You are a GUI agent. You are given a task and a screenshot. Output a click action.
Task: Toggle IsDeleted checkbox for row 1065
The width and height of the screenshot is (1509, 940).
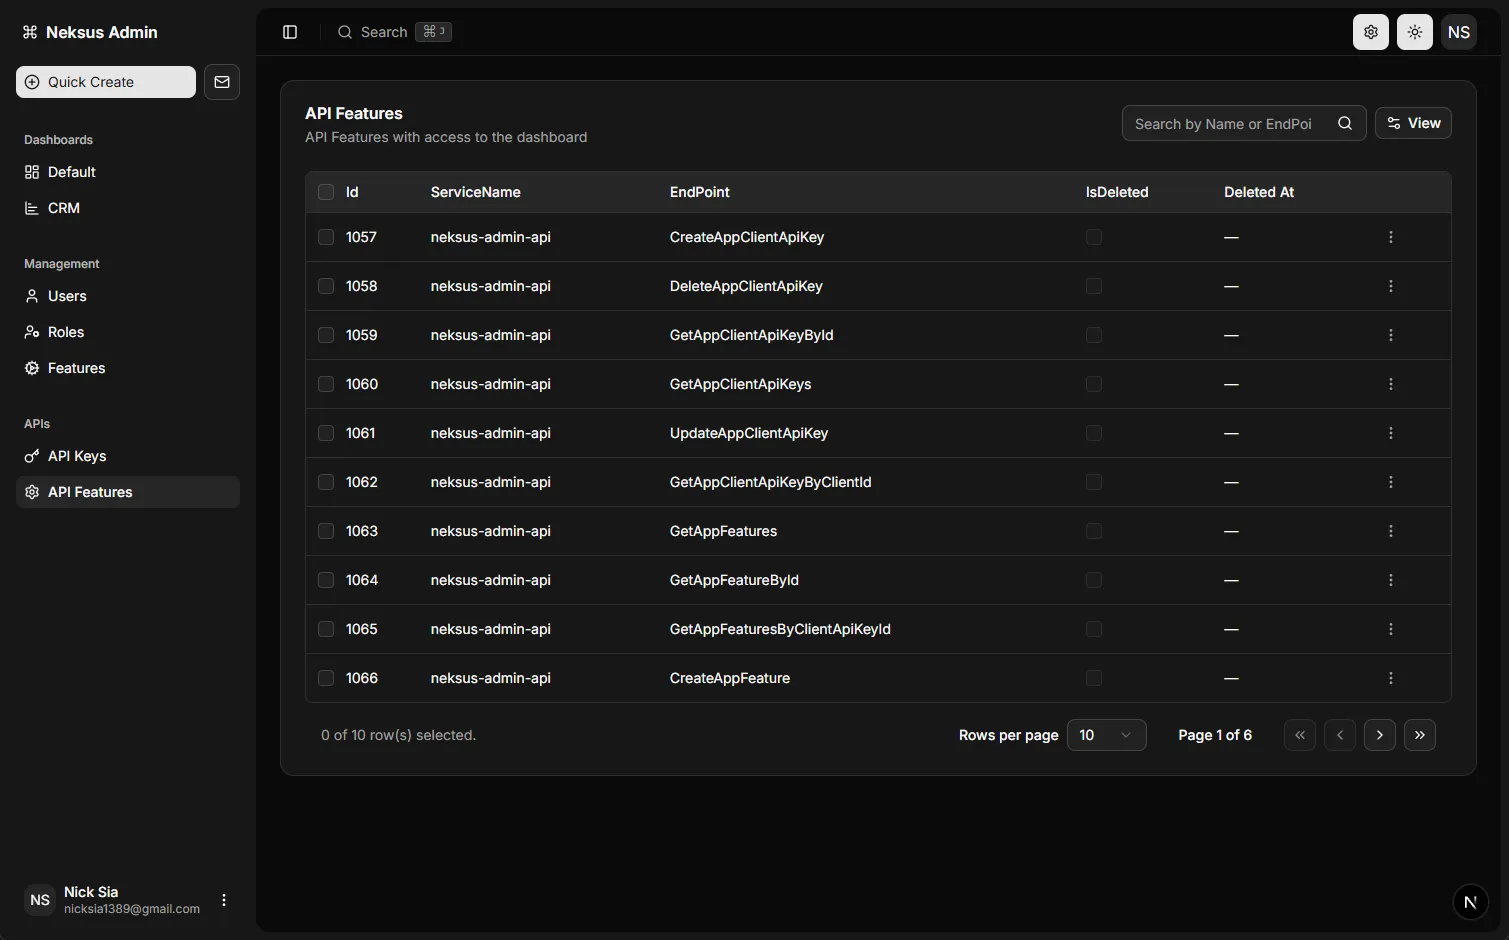(x=1094, y=629)
